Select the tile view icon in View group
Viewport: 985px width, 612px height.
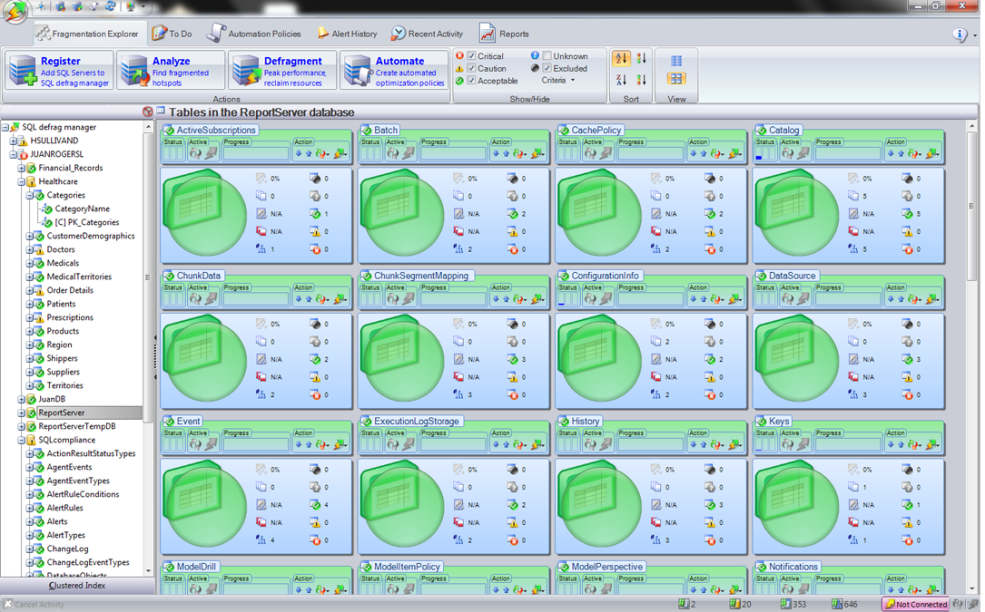pos(676,78)
